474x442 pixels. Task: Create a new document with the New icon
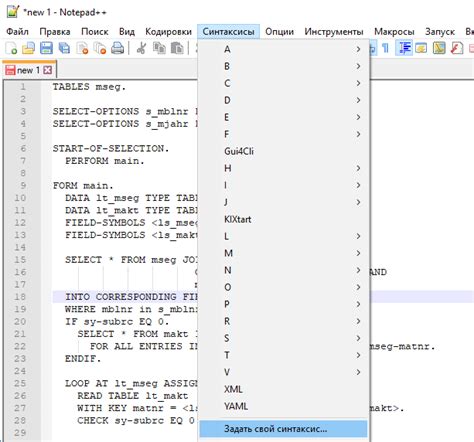click(x=11, y=48)
